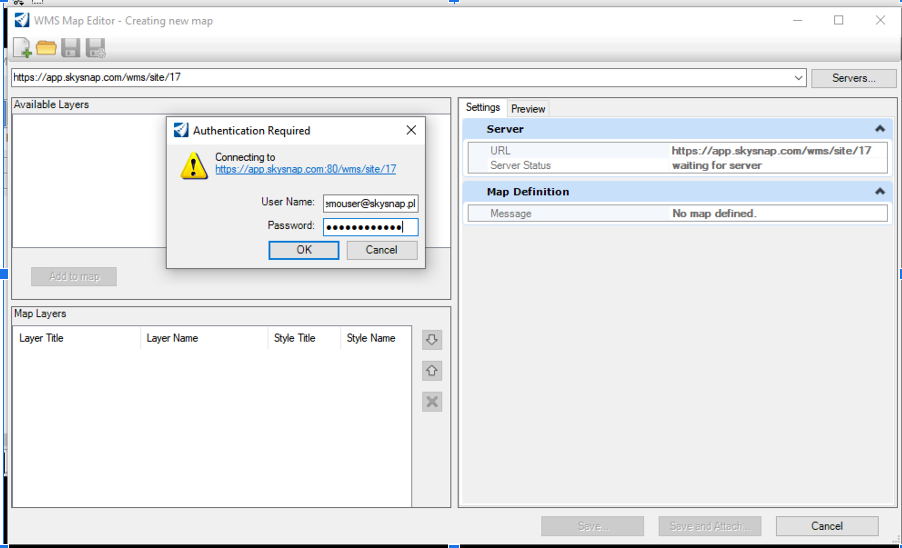Click the New map toolbar icon
This screenshot has width=902, height=548.
[x=22, y=48]
